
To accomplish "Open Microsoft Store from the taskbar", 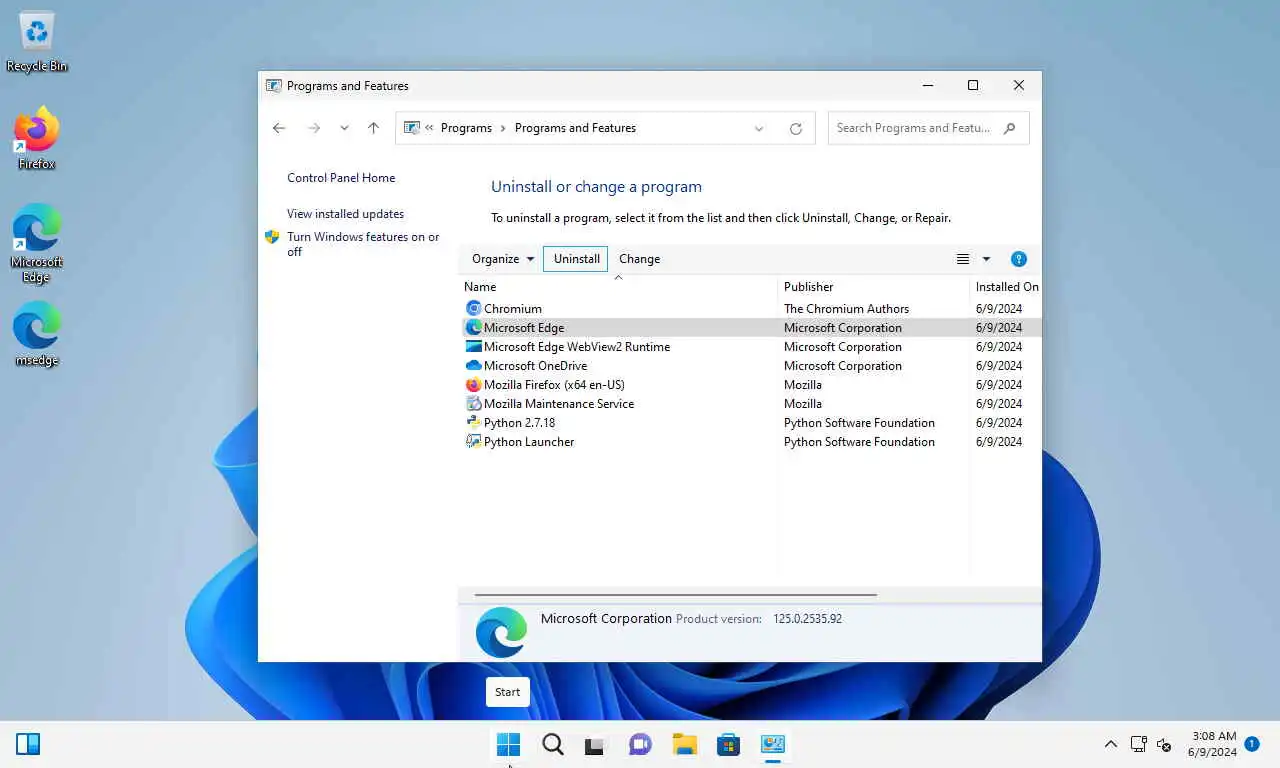I will pyautogui.click(x=728, y=744).
